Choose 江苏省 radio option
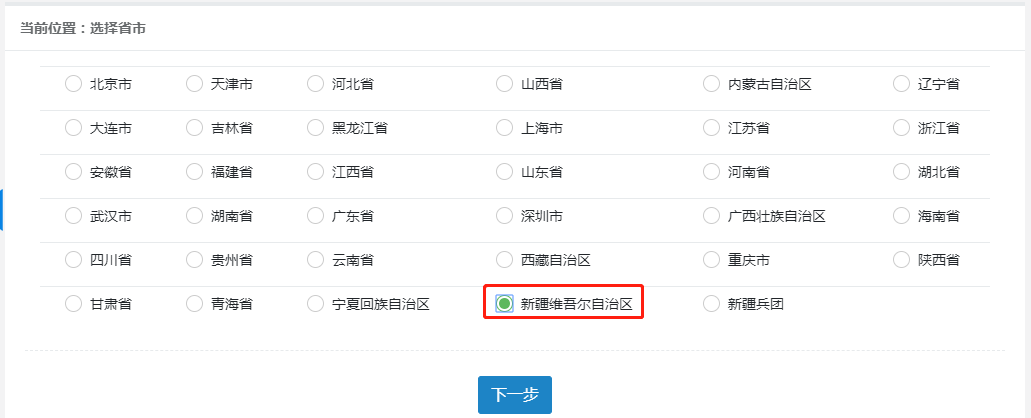 coord(712,128)
